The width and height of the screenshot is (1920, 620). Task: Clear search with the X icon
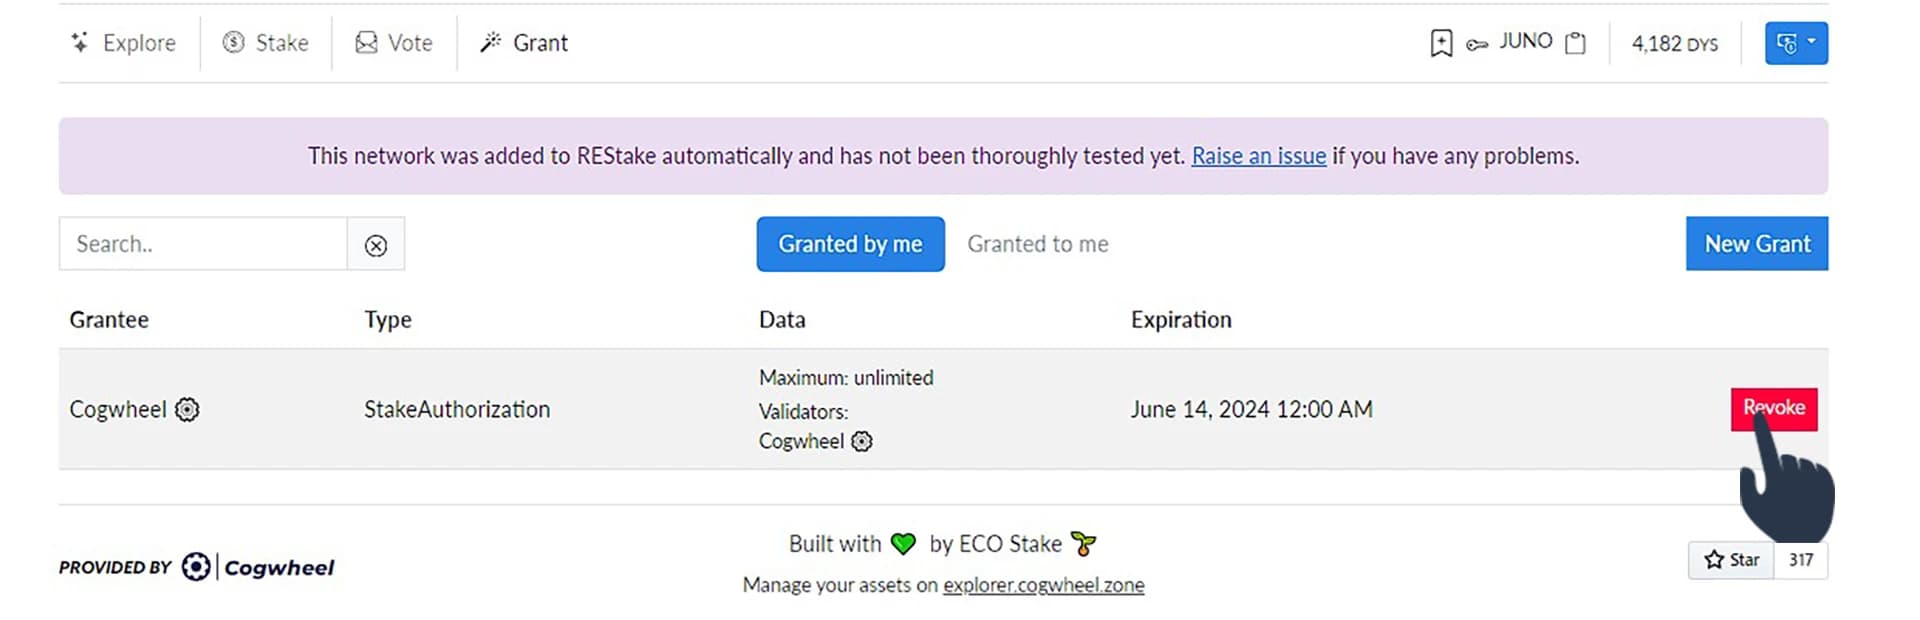376,245
